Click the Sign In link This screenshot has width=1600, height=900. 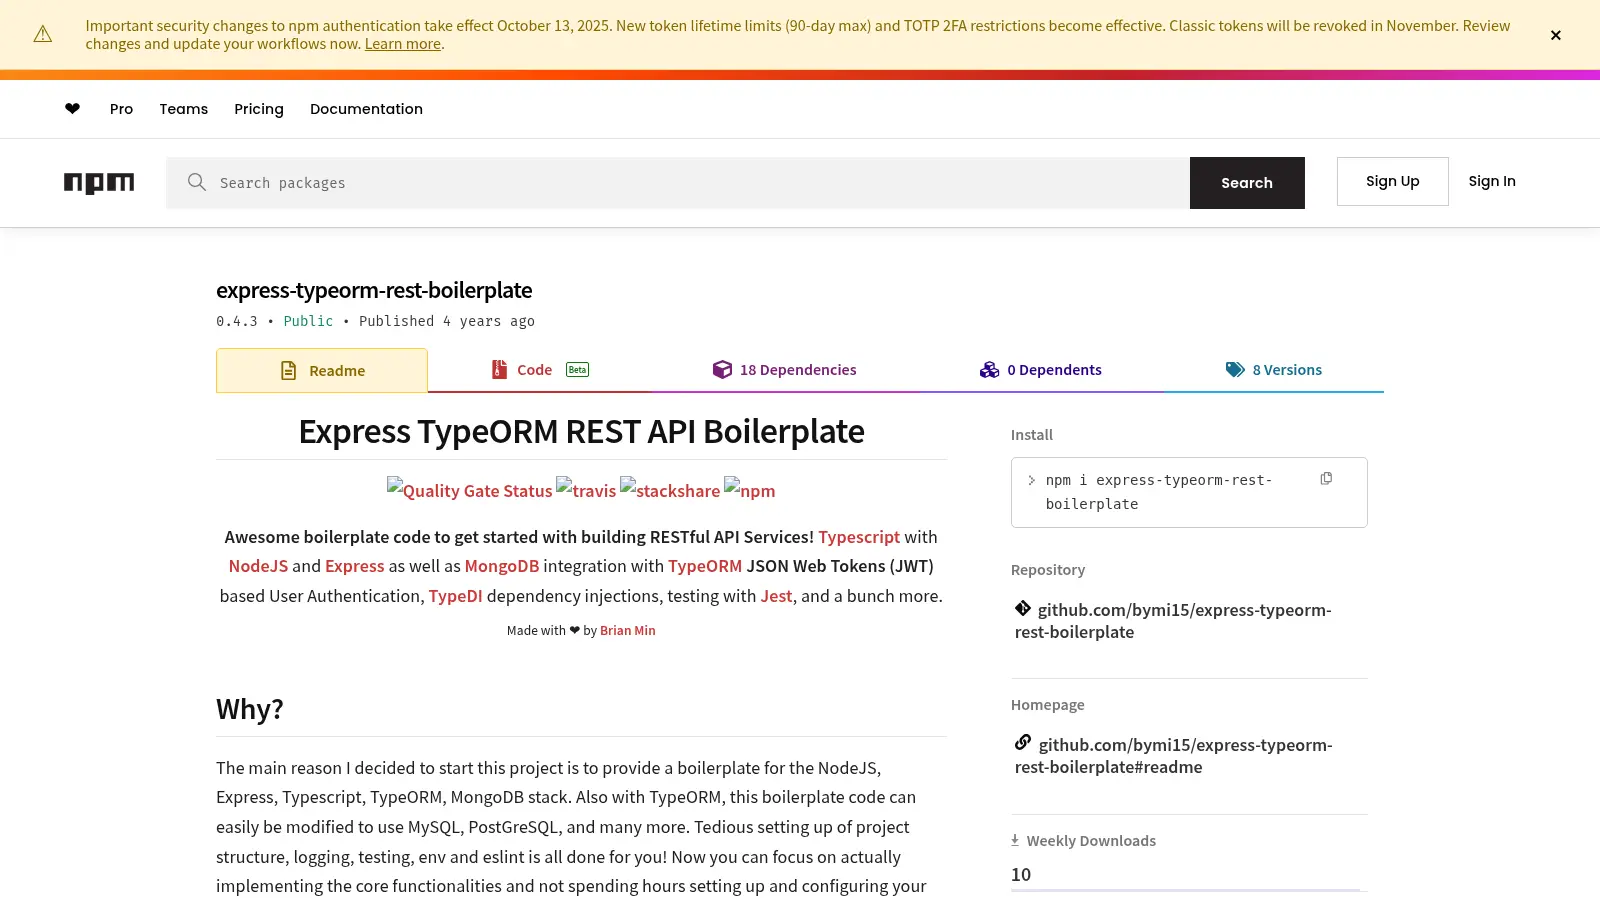pos(1492,181)
